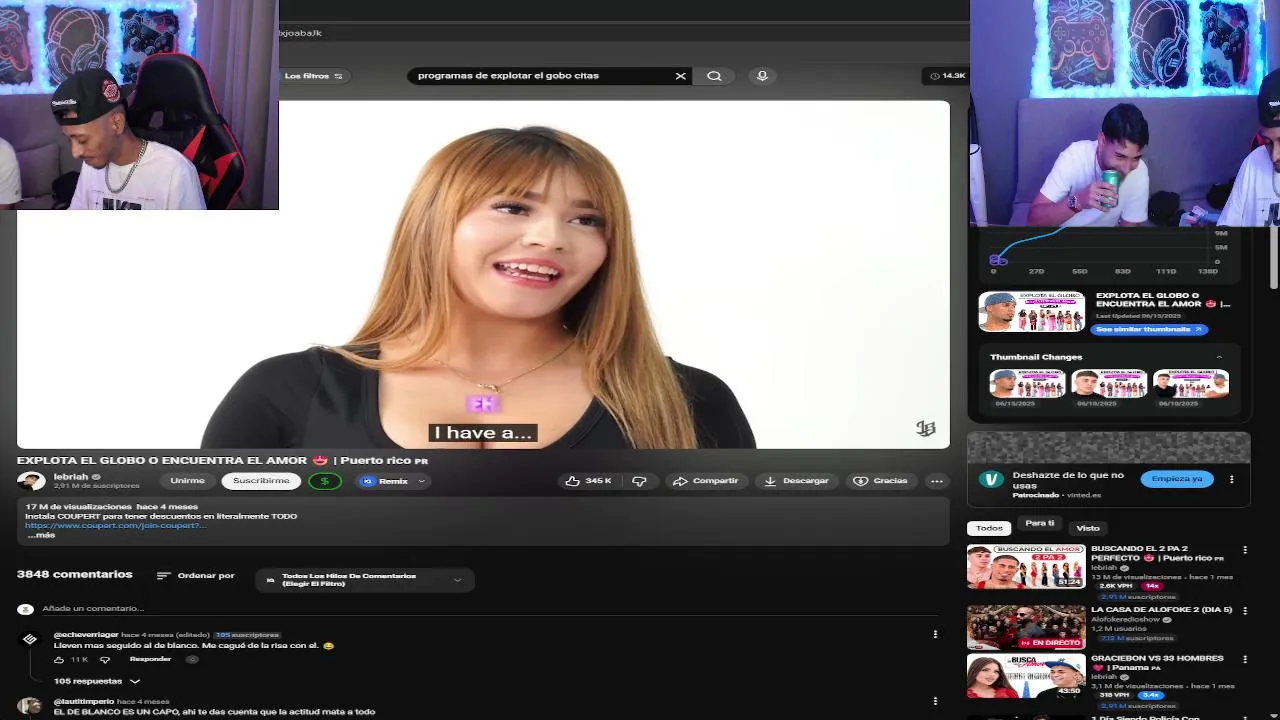The width and height of the screenshot is (1280, 720).
Task: Click the video title text
Action: point(222,460)
